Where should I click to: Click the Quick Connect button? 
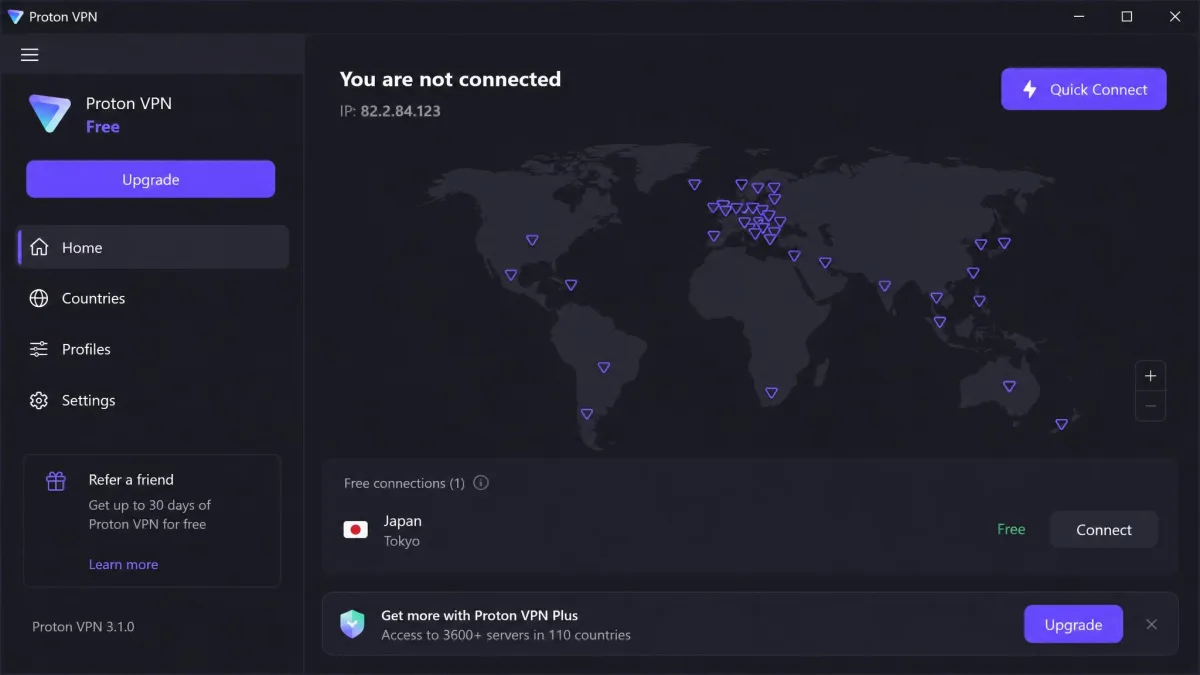click(x=1083, y=89)
